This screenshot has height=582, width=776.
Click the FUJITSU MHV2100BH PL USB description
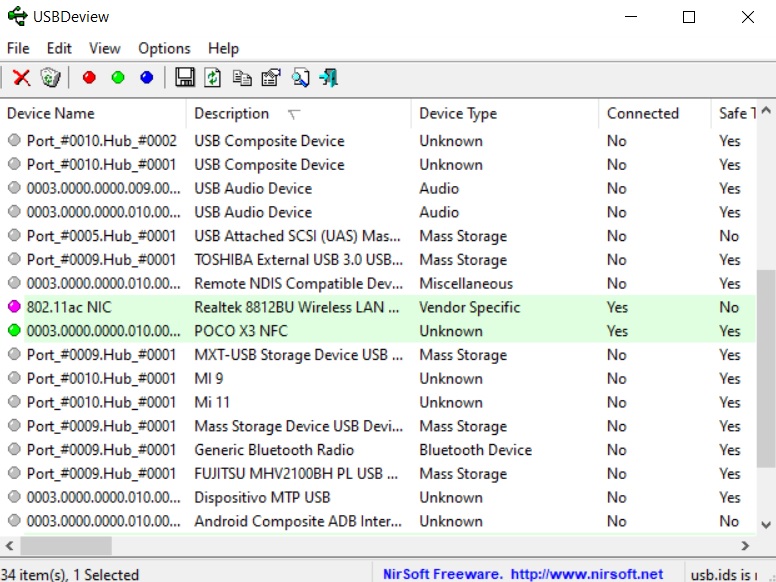point(296,473)
